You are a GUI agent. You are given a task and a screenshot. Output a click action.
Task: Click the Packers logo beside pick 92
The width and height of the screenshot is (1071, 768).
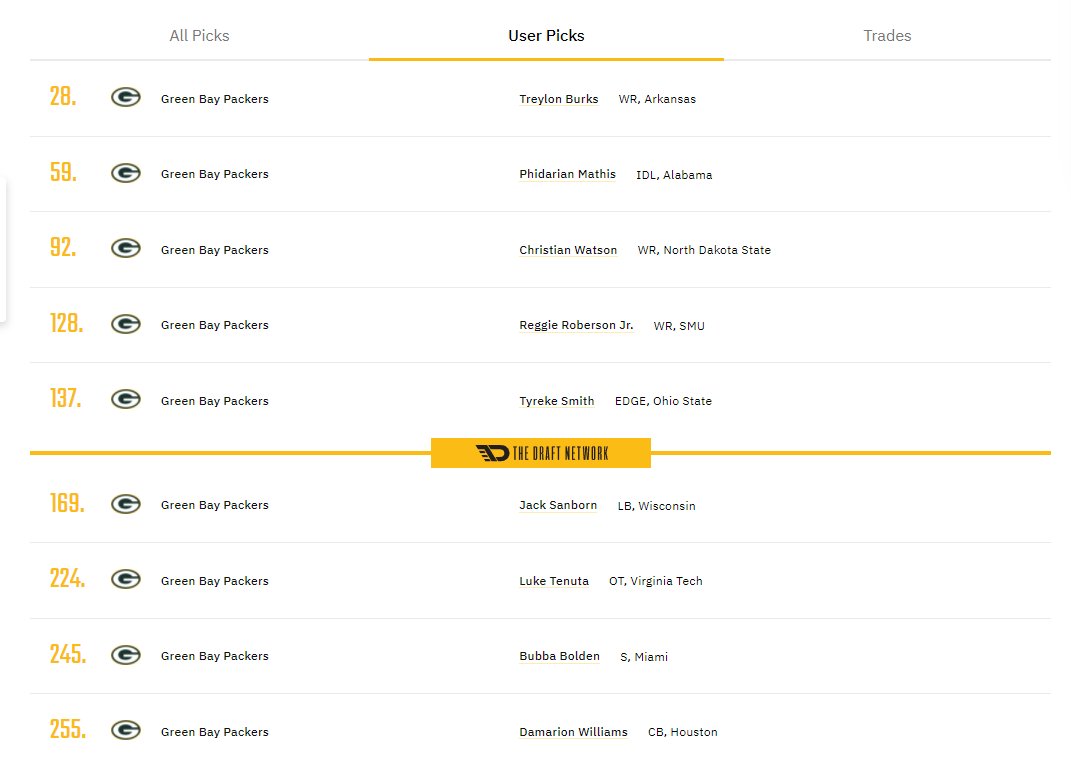(126, 249)
